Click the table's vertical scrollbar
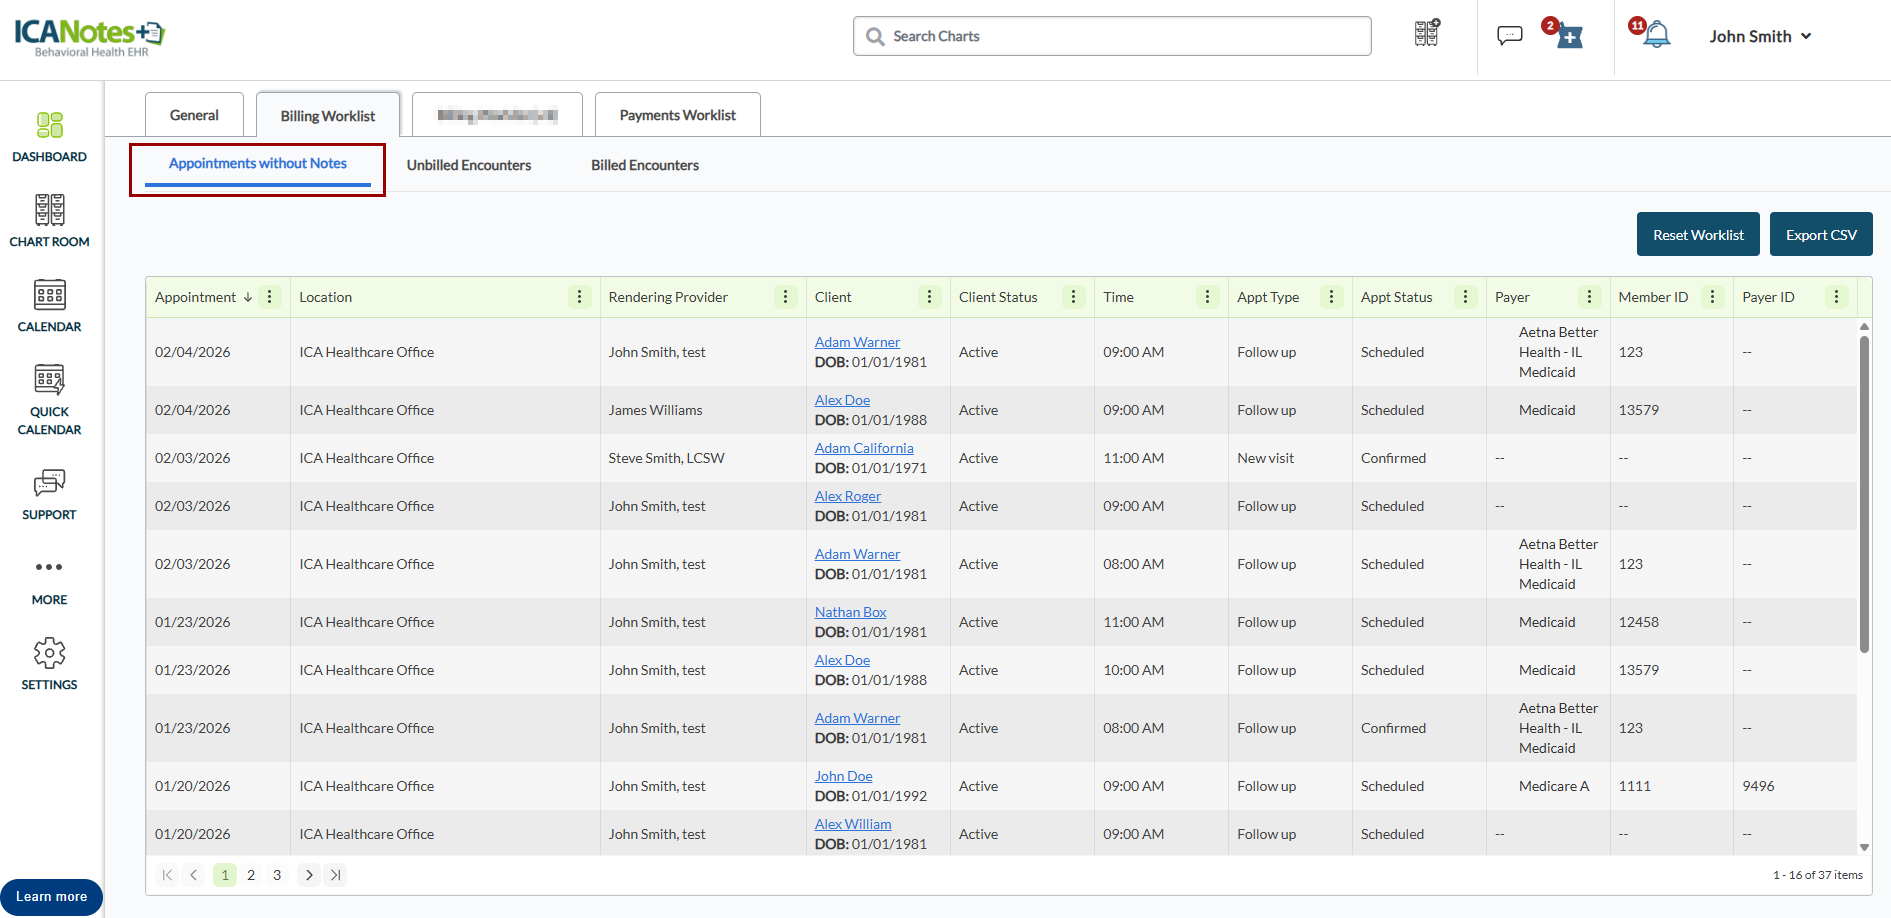Screen dimensions: 1891x918 coord(1864,495)
